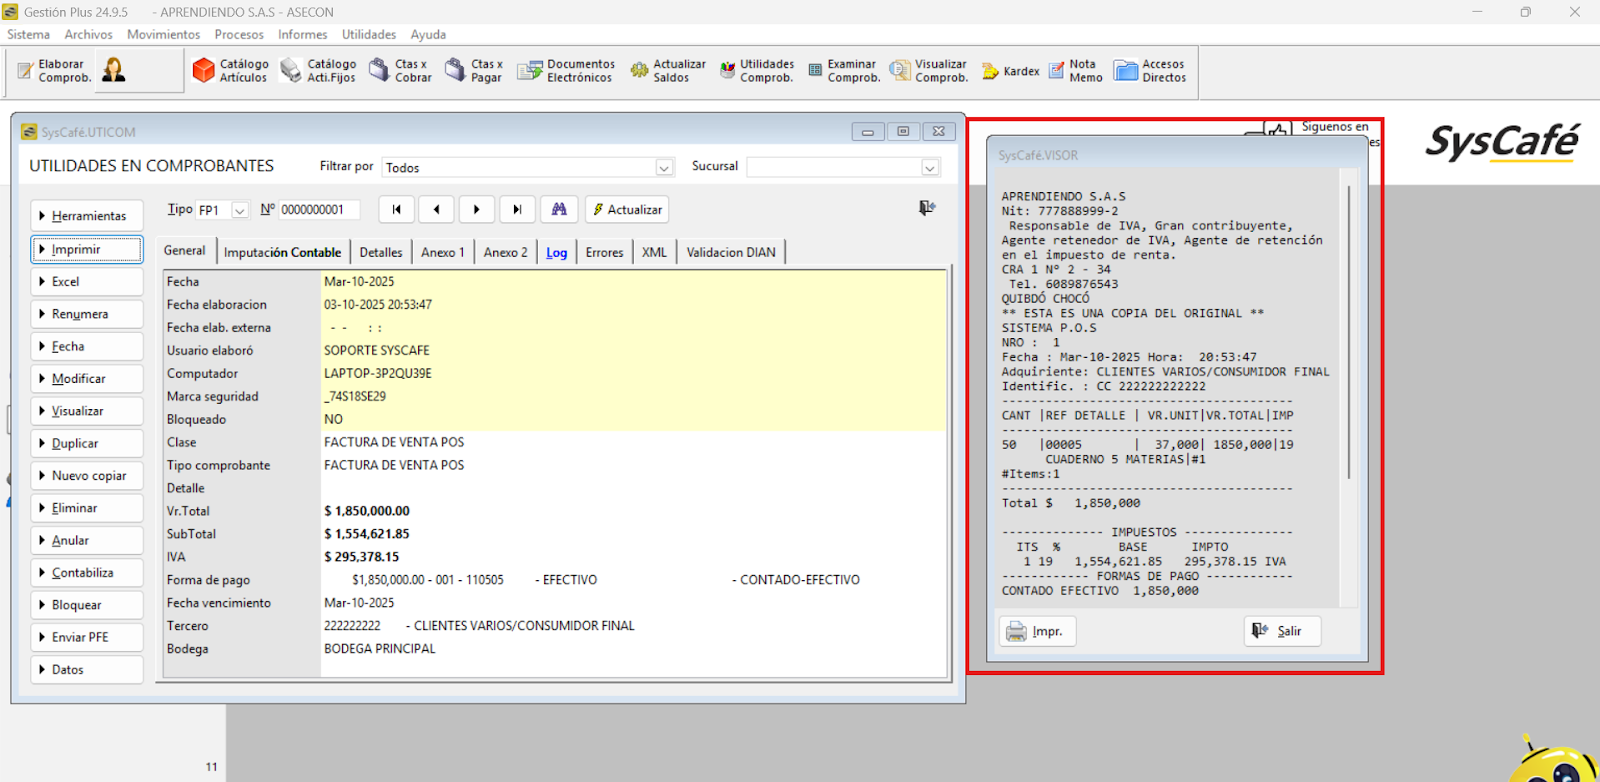This screenshot has height=782, width=1600.
Task: Click the Nº document number field
Action: pyautogui.click(x=320, y=210)
